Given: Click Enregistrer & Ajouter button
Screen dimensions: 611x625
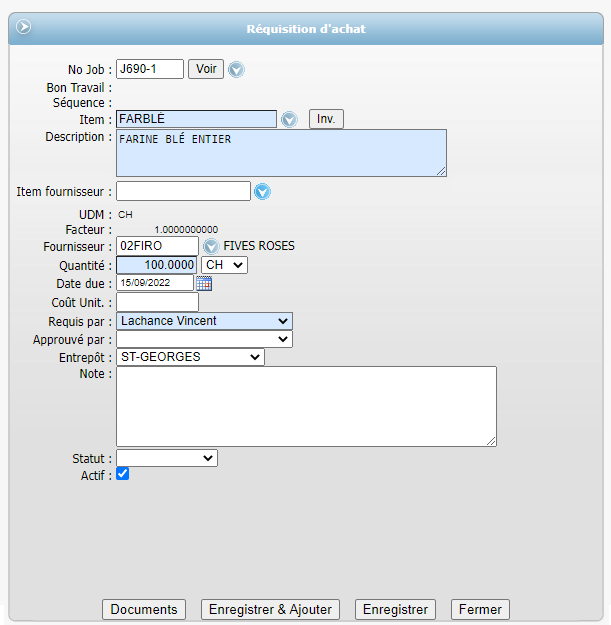Looking at the screenshot, I should [x=270, y=609].
